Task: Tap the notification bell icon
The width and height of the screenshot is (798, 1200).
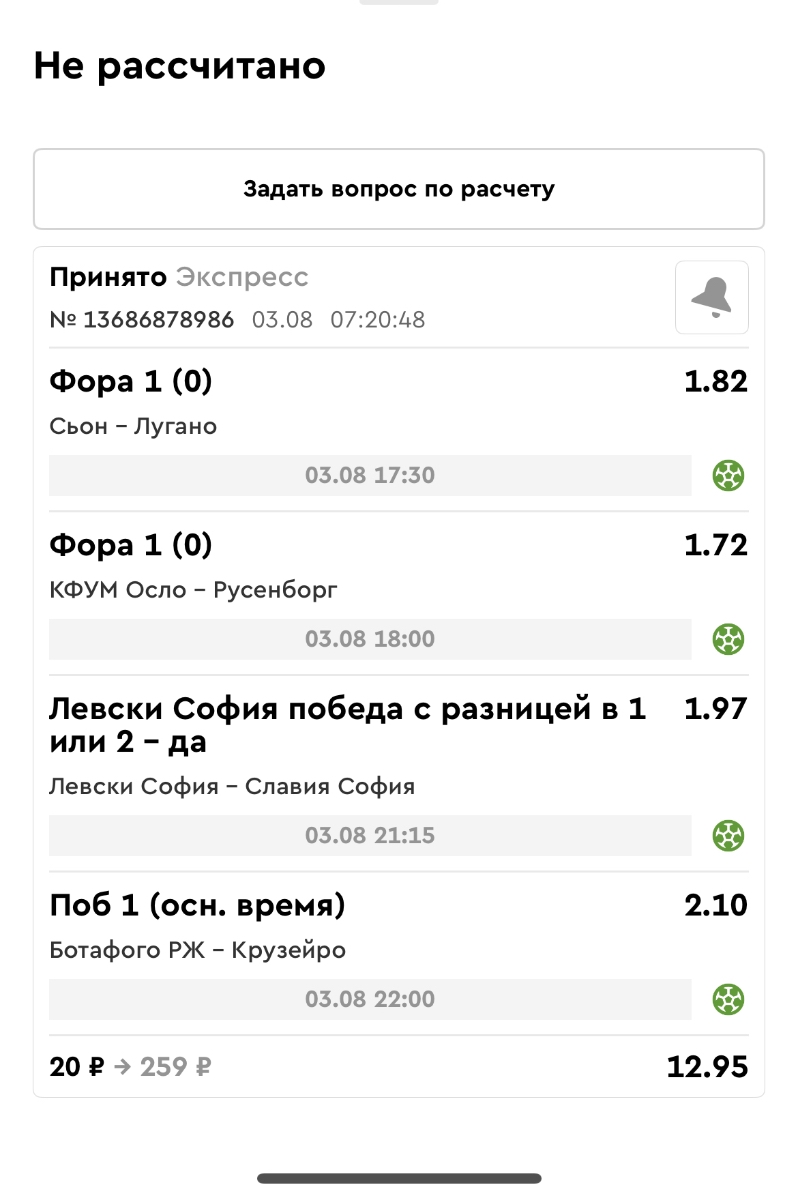Action: [711, 297]
